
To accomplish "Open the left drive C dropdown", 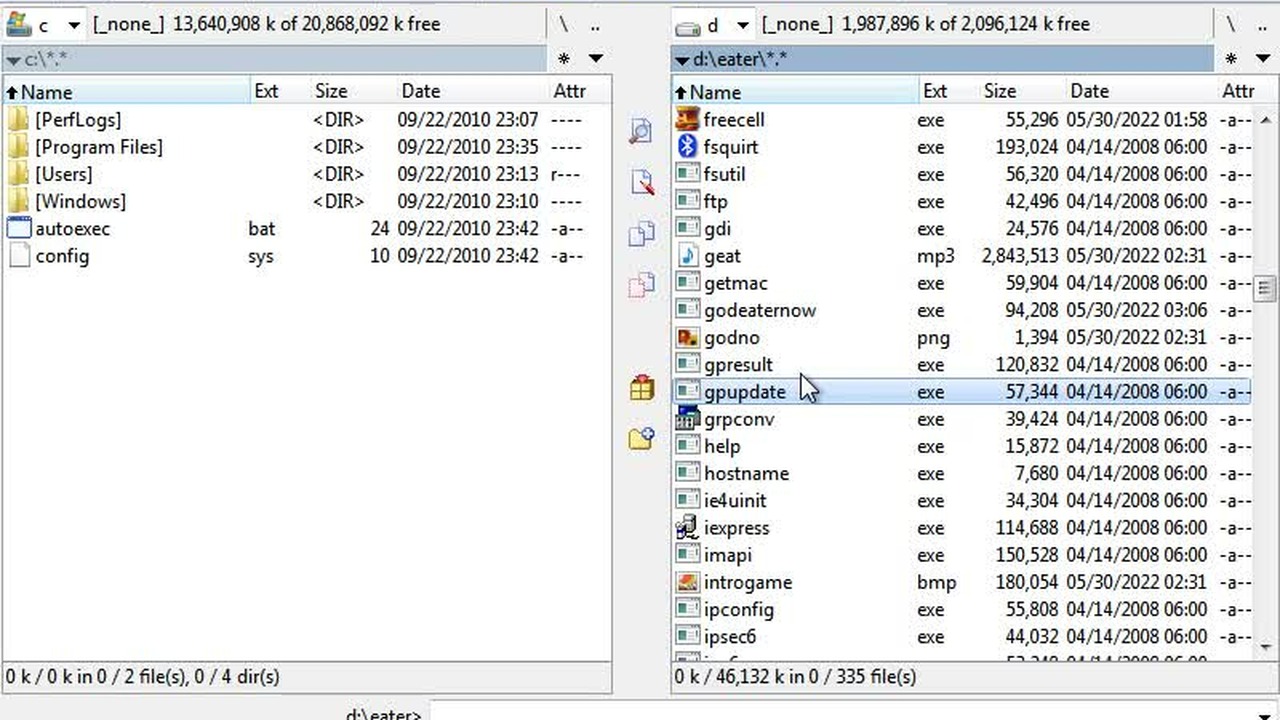I will pyautogui.click(x=73, y=25).
